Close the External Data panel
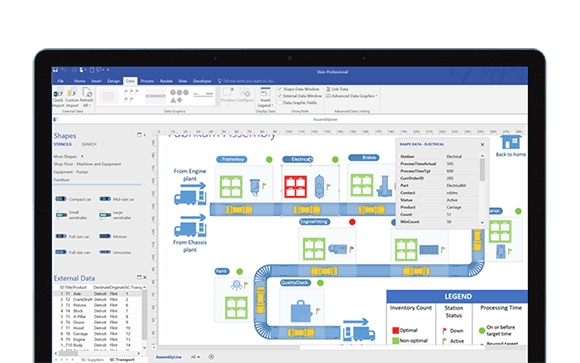This screenshot has height=363, width=580. (x=145, y=277)
